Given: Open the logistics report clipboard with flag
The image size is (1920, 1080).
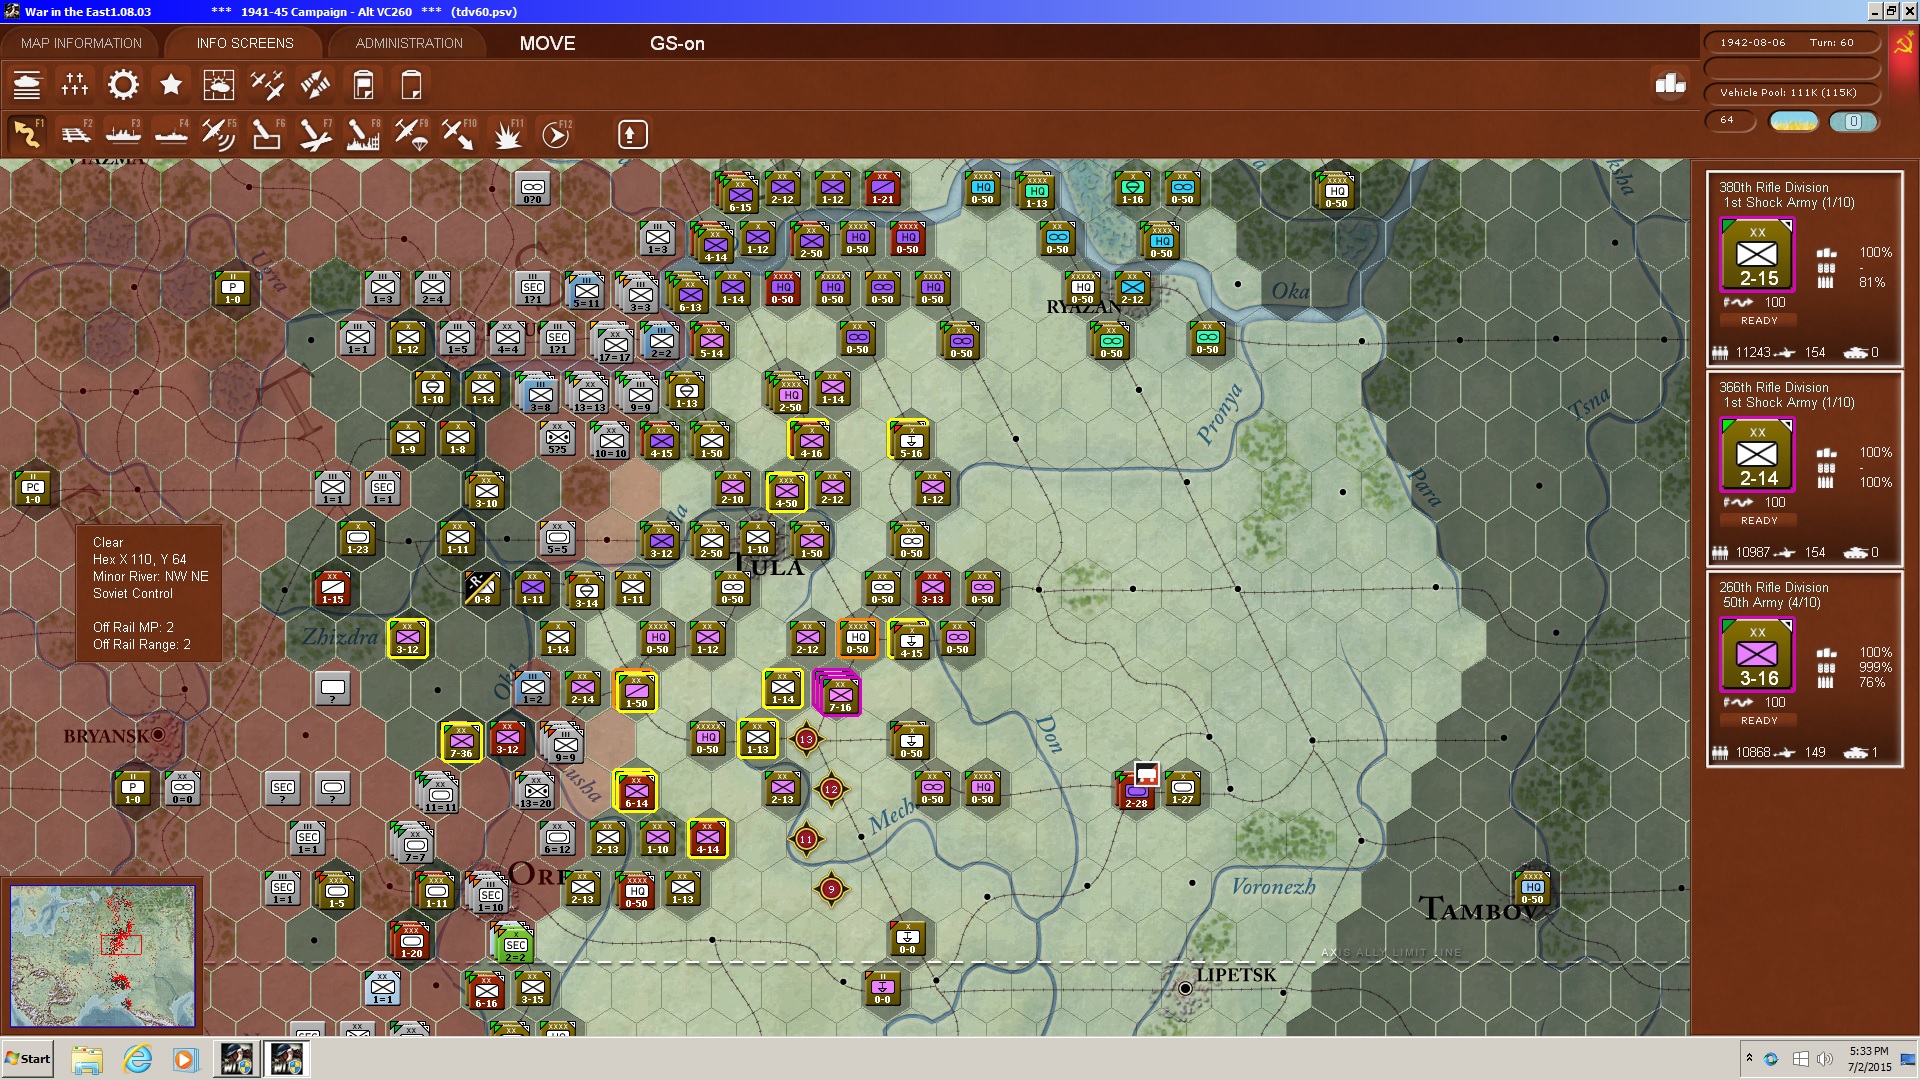Looking at the screenshot, I should 363,85.
